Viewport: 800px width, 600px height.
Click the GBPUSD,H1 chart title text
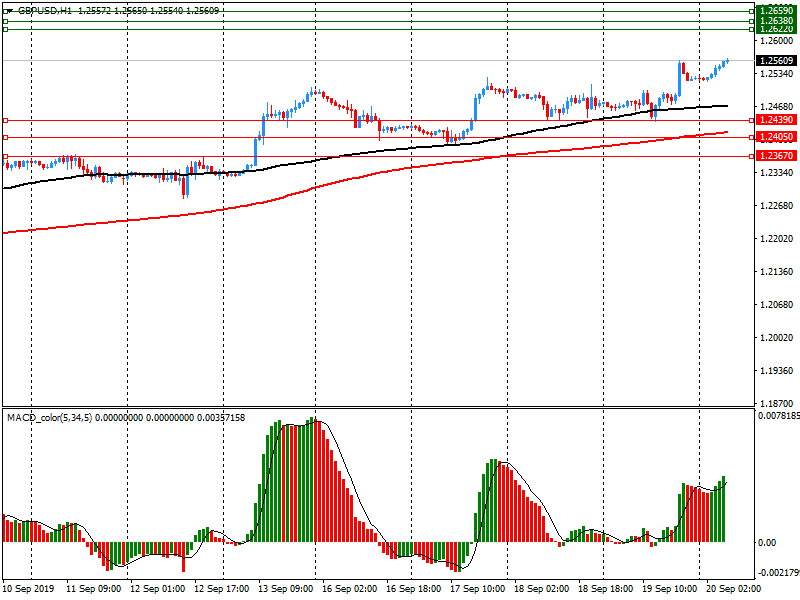(45, 11)
